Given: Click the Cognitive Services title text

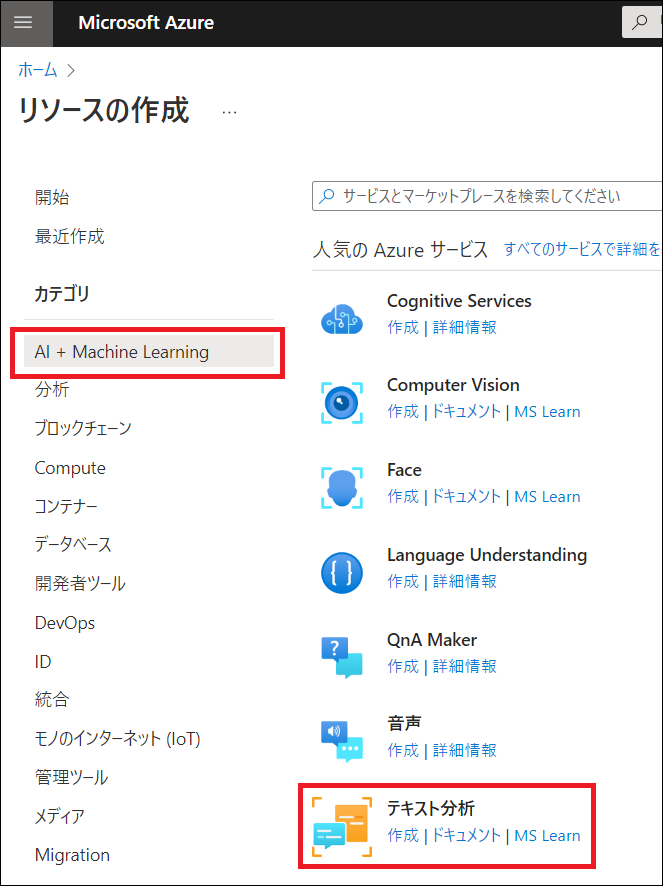Looking at the screenshot, I should click(459, 301).
